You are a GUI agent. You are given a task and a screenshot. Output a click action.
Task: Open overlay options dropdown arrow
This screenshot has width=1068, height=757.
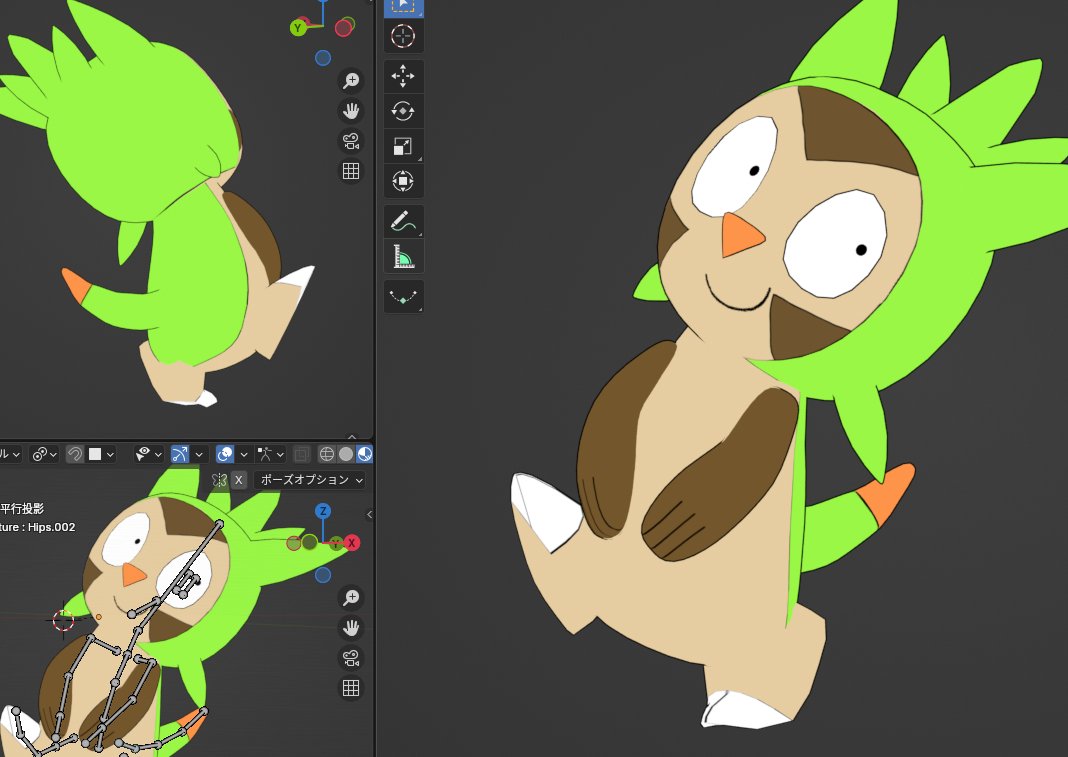point(244,454)
